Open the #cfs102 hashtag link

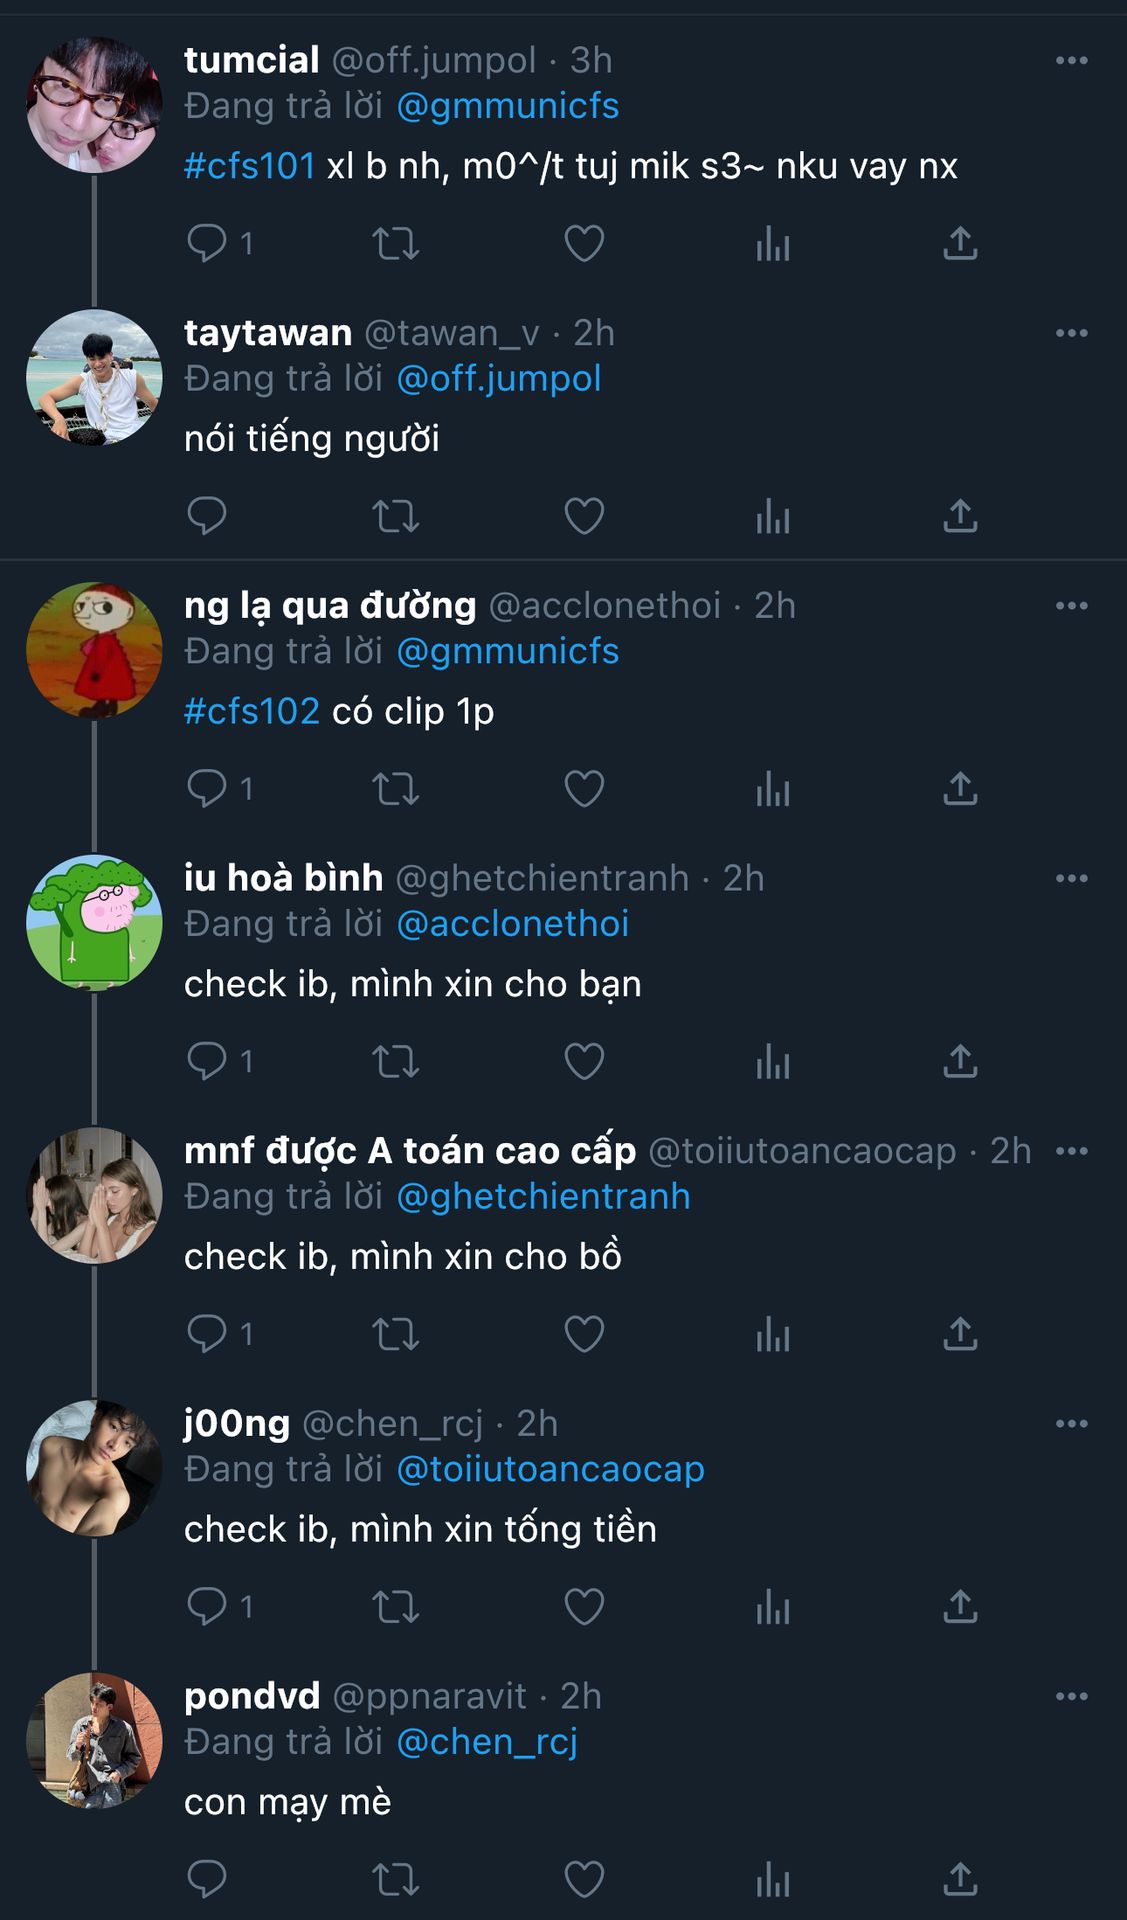coord(252,711)
